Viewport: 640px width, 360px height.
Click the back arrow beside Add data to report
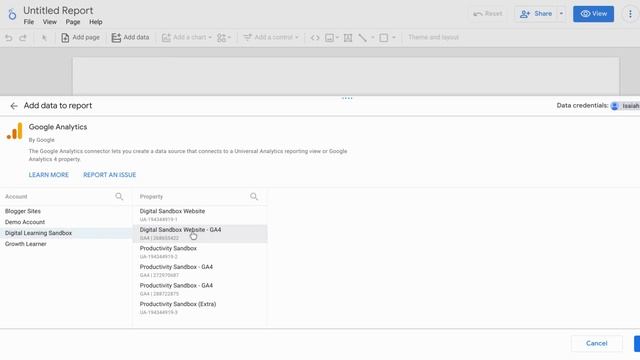pos(14,106)
